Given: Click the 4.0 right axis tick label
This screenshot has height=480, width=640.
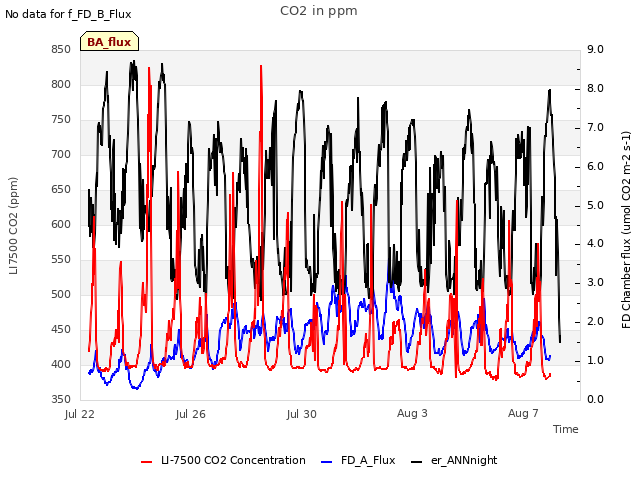Looking at the screenshot, I should (596, 244).
